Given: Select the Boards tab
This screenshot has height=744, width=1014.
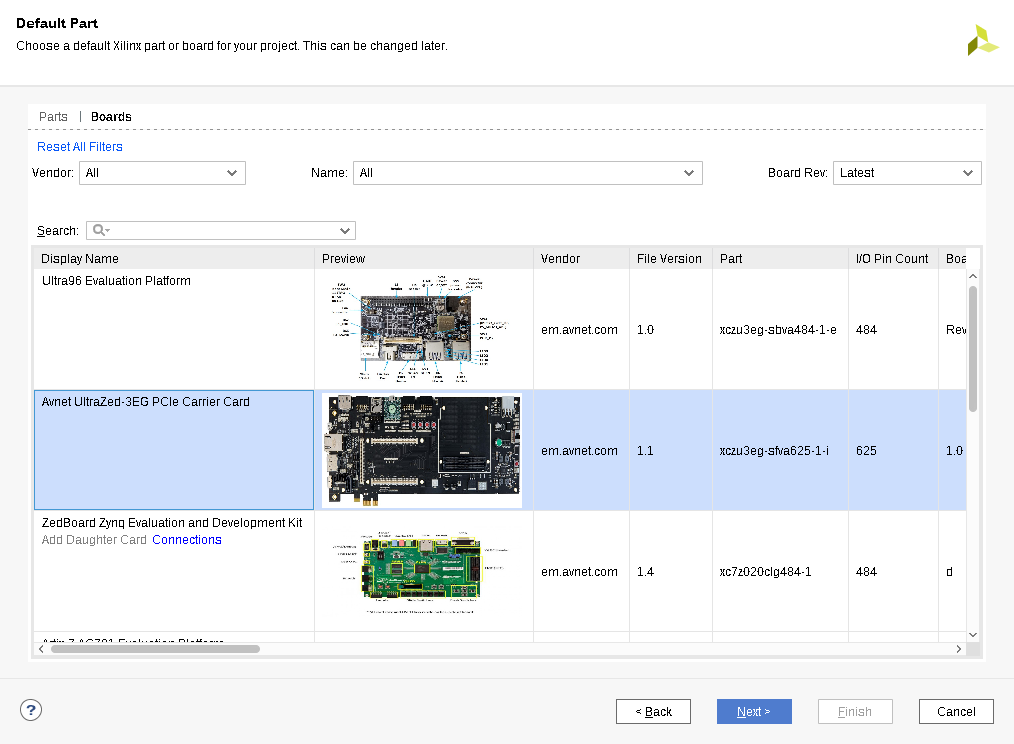Looking at the screenshot, I should pyautogui.click(x=111, y=117).
